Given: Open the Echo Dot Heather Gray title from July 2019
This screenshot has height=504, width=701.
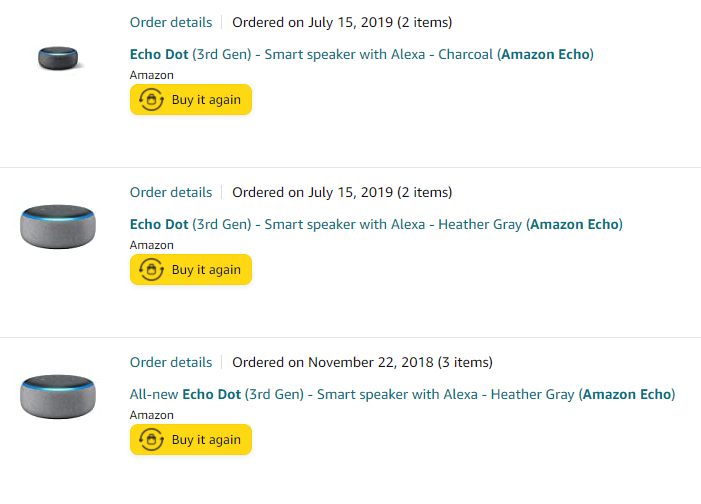Looking at the screenshot, I should pyautogui.click(x=376, y=224).
